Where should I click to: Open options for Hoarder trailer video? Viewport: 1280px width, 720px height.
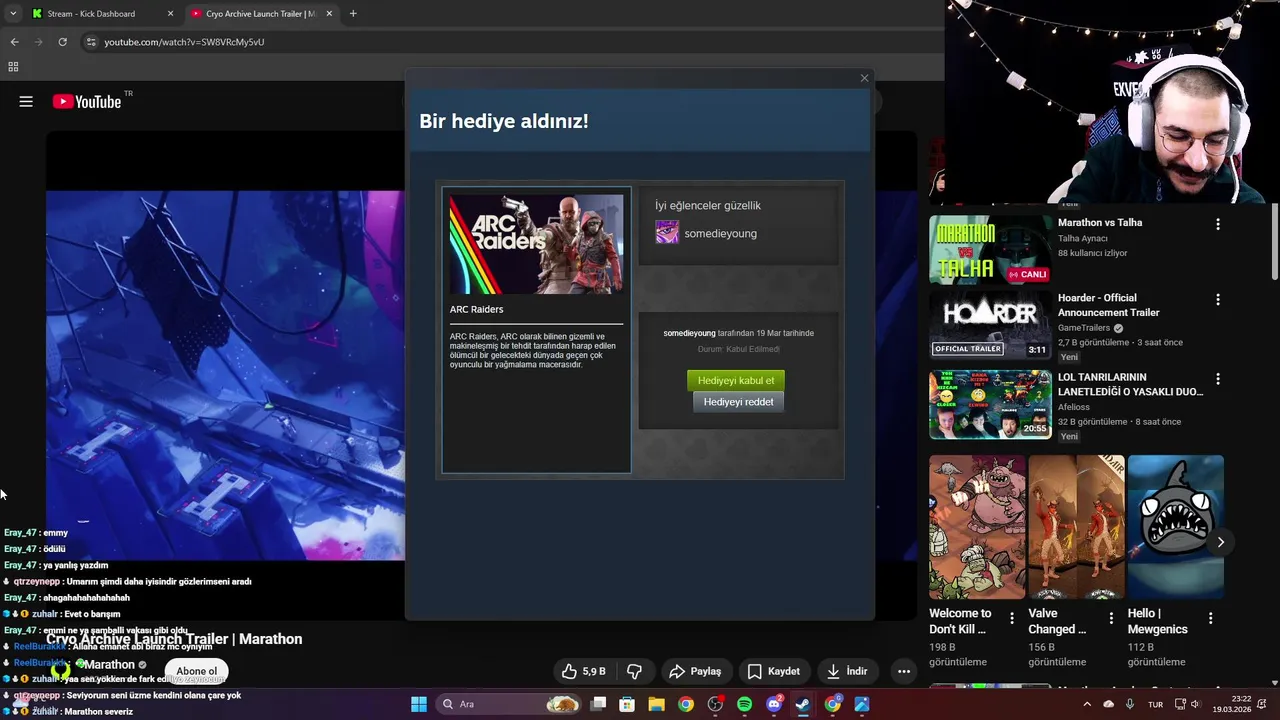click(x=1217, y=300)
